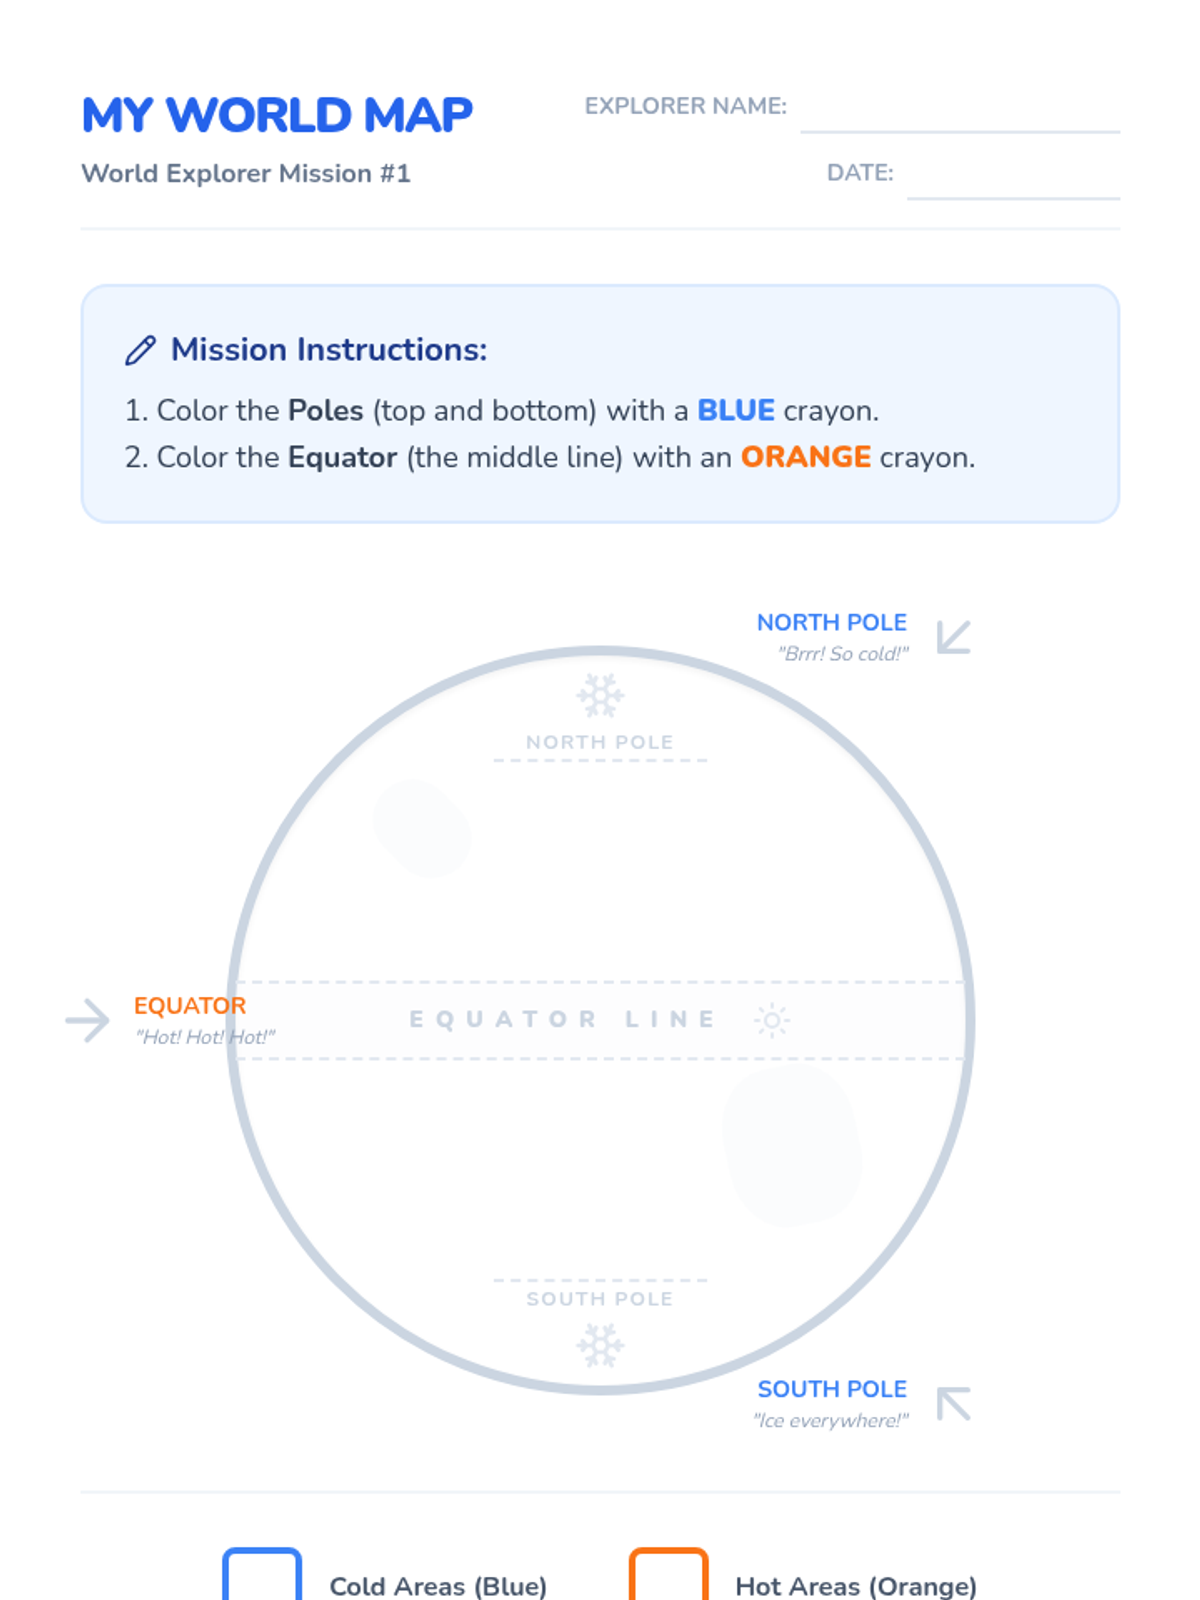Click the BLUE word in instructions
Viewport: 1200px width, 1600px height.
coord(735,410)
